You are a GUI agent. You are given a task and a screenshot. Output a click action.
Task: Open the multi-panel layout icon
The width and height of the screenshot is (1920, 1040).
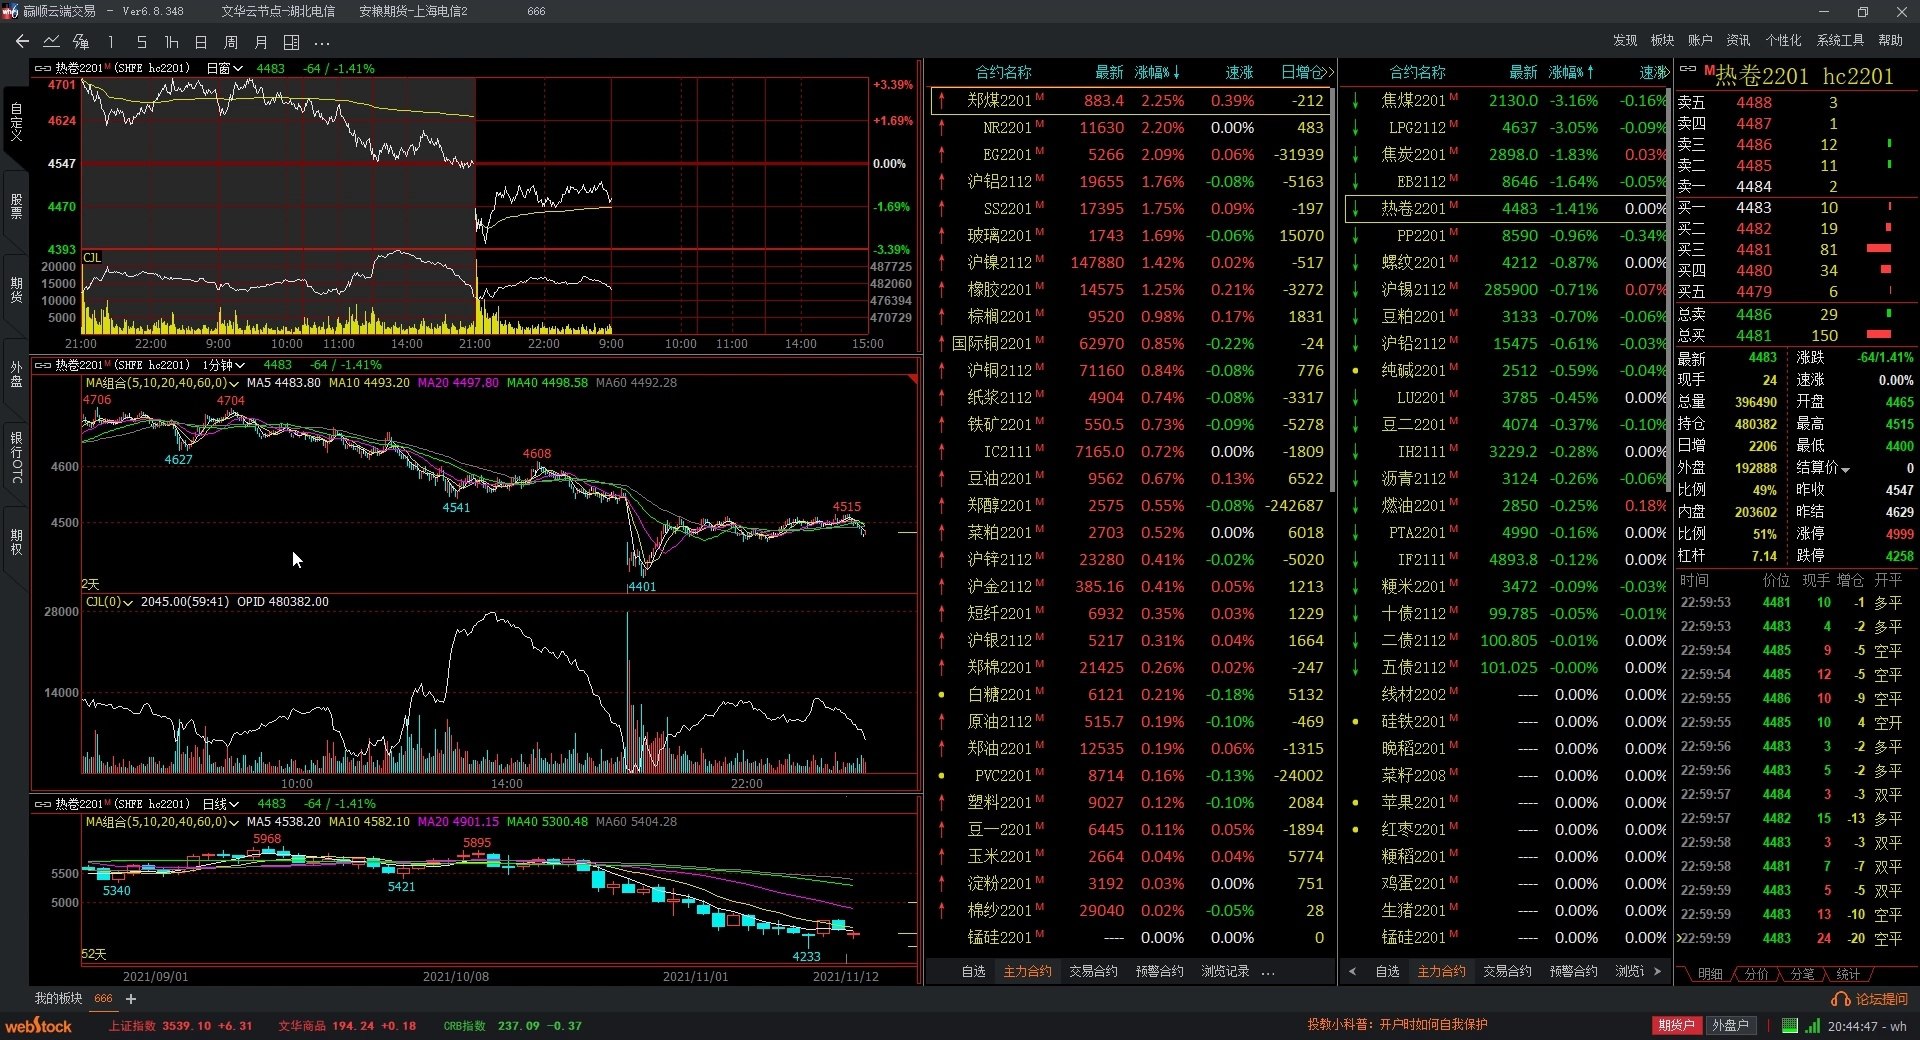coord(291,42)
